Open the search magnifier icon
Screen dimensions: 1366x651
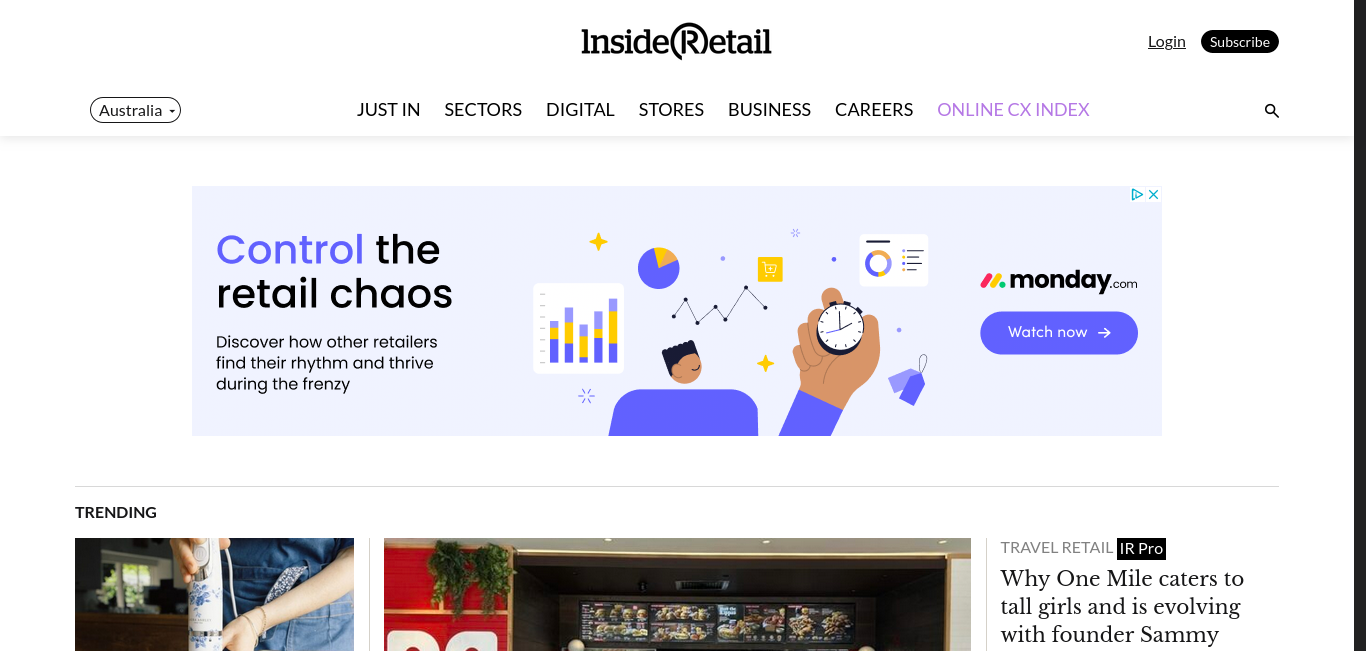[1272, 111]
